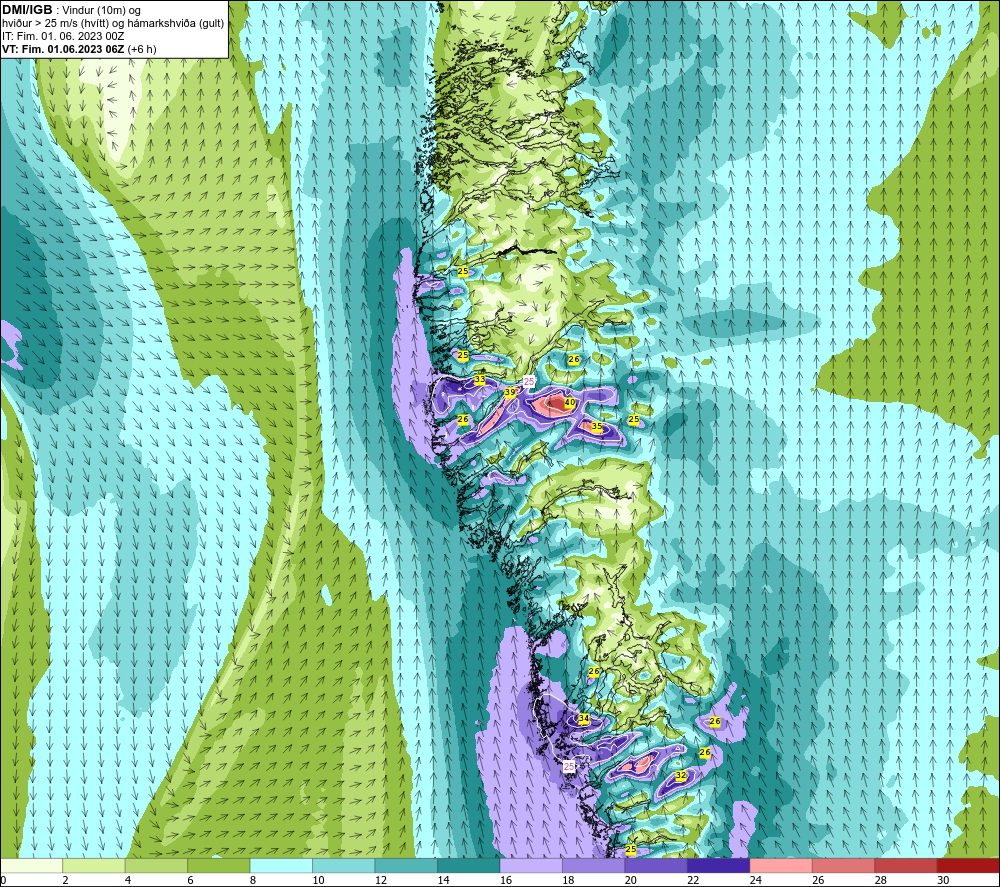
Task: Select the 6–8 m/s green legend swatch
Action: pyautogui.click(x=219, y=865)
